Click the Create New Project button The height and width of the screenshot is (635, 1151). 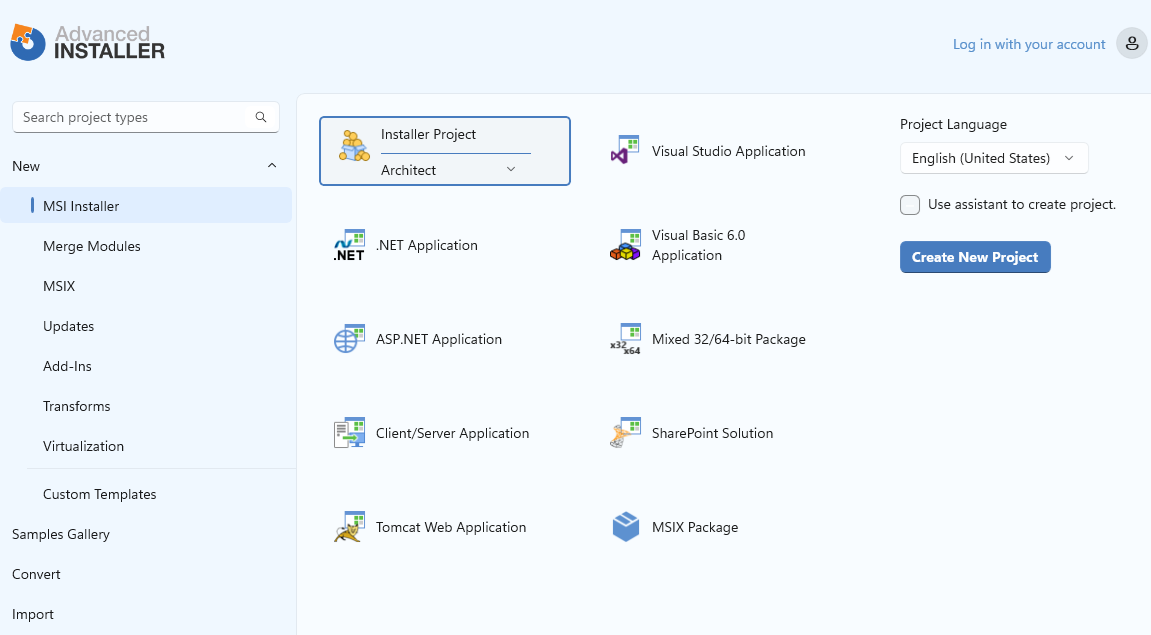[975, 257]
